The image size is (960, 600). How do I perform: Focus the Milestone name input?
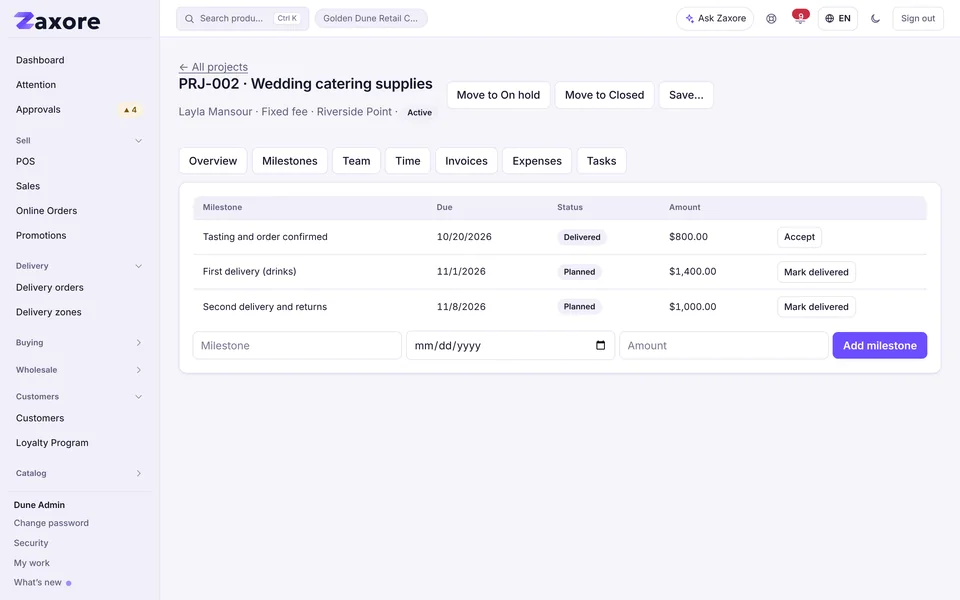(x=297, y=345)
